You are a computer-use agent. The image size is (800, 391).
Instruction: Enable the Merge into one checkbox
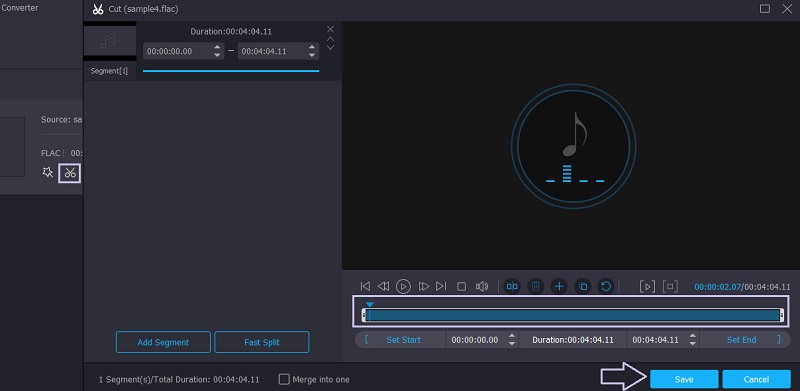284,379
